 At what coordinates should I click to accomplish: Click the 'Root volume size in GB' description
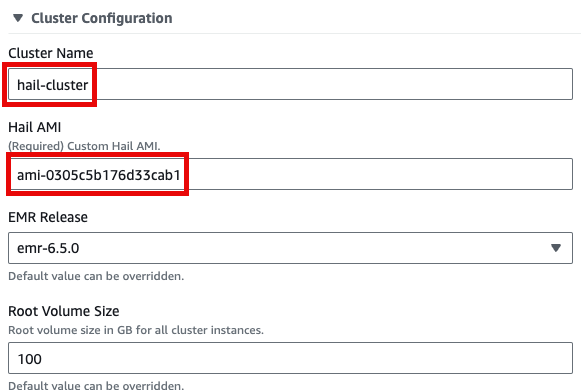136,330
